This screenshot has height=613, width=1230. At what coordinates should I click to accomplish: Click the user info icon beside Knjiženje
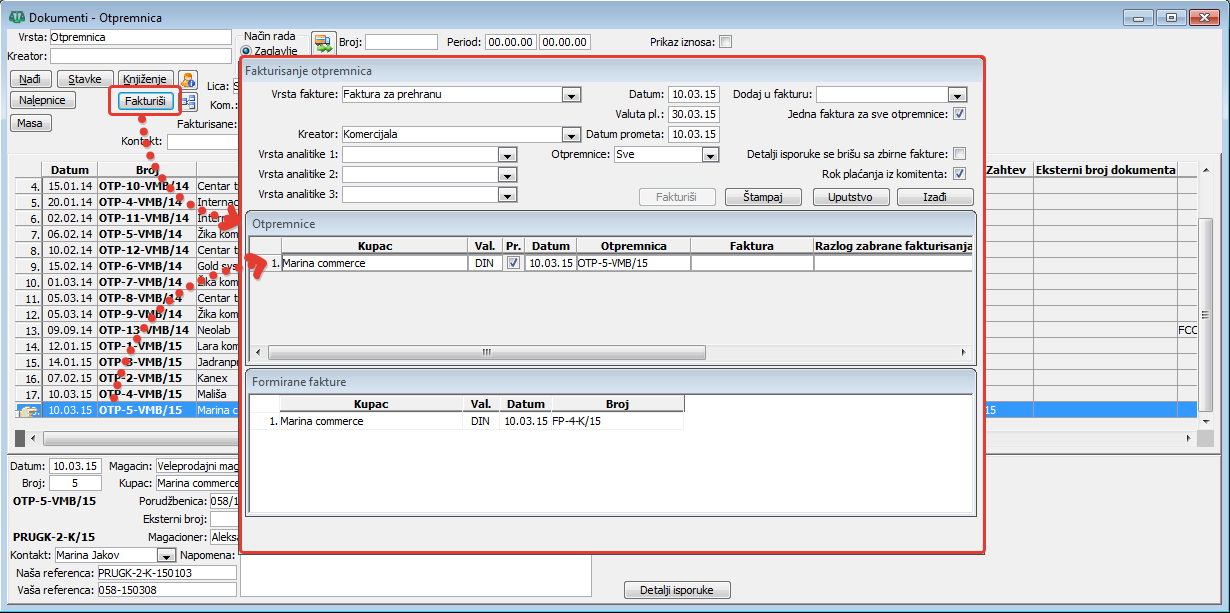188,79
